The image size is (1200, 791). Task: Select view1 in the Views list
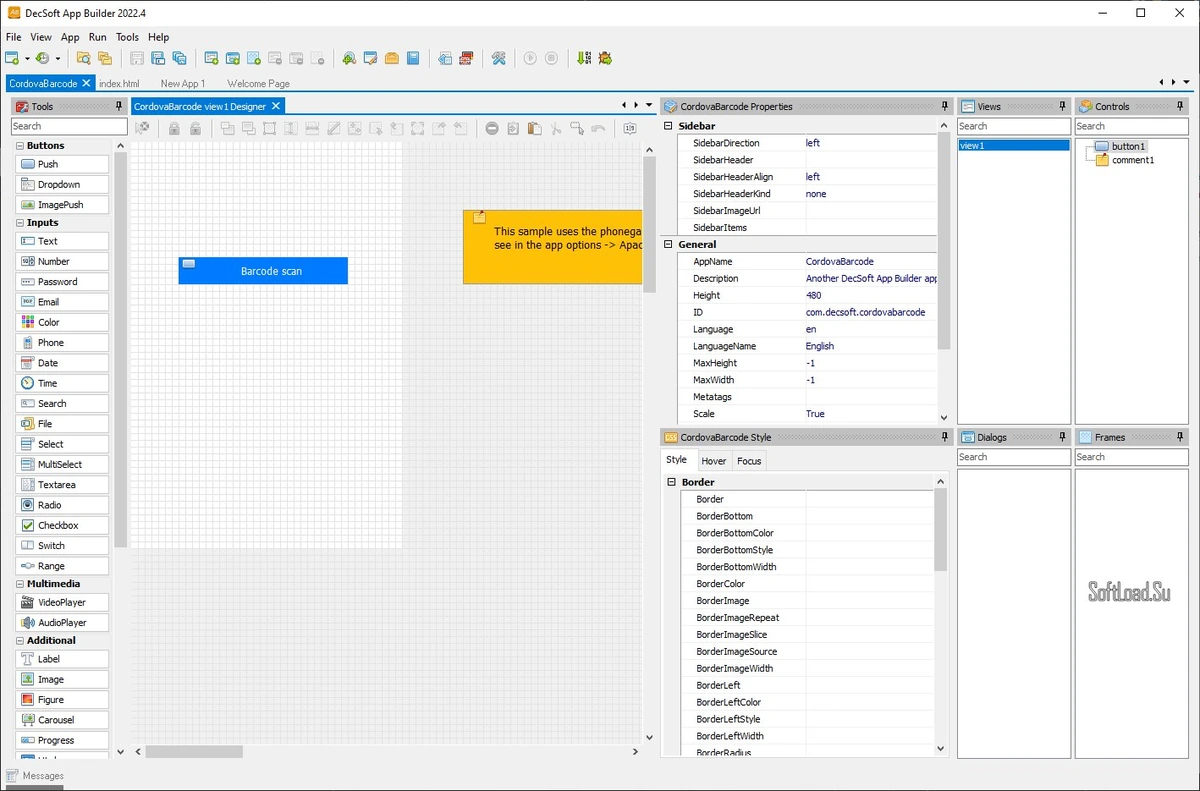click(x=1014, y=146)
